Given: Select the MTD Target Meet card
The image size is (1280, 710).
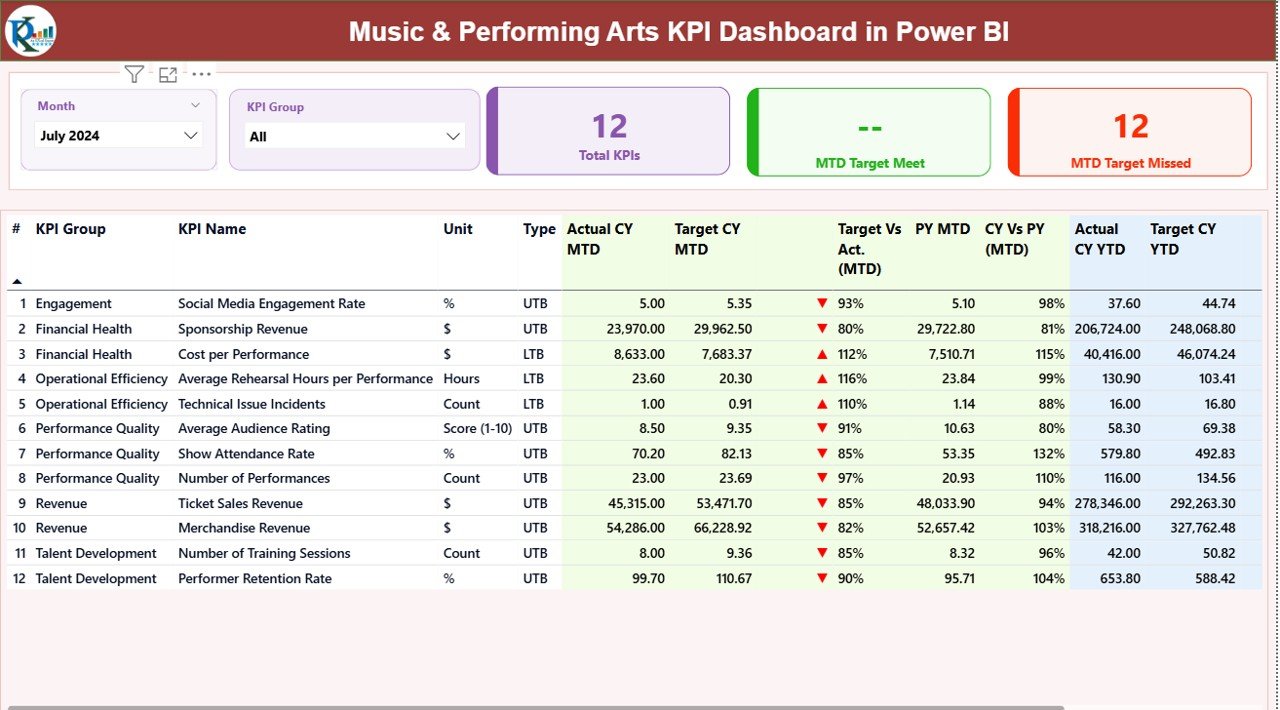Looking at the screenshot, I should [x=868, y=131].
